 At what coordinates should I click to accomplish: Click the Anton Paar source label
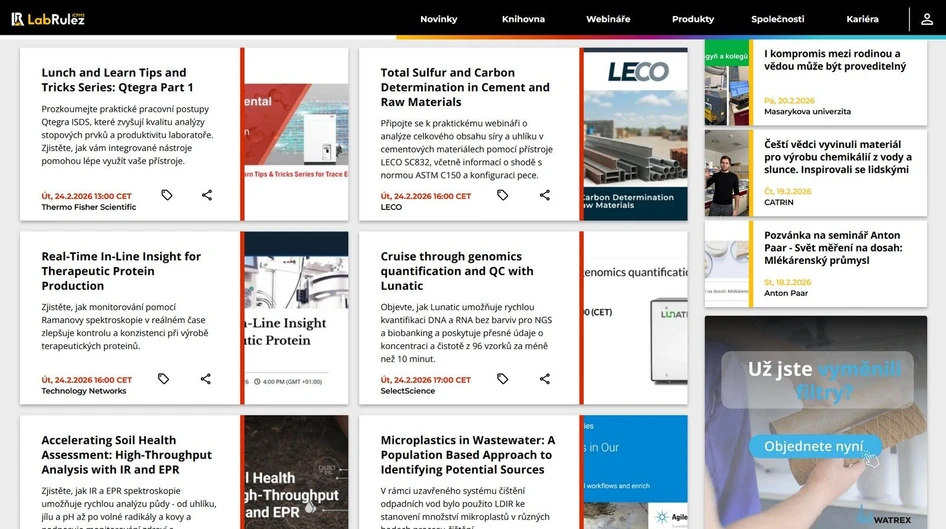coord(786,293)
